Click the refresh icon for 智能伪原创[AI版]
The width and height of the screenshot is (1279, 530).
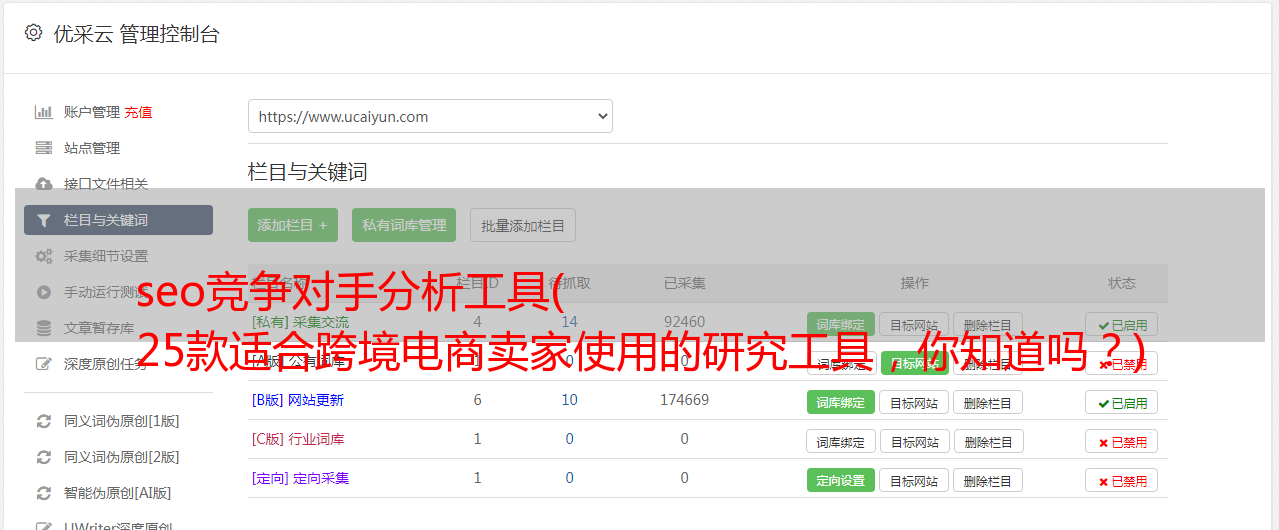[x=43, y=493]
